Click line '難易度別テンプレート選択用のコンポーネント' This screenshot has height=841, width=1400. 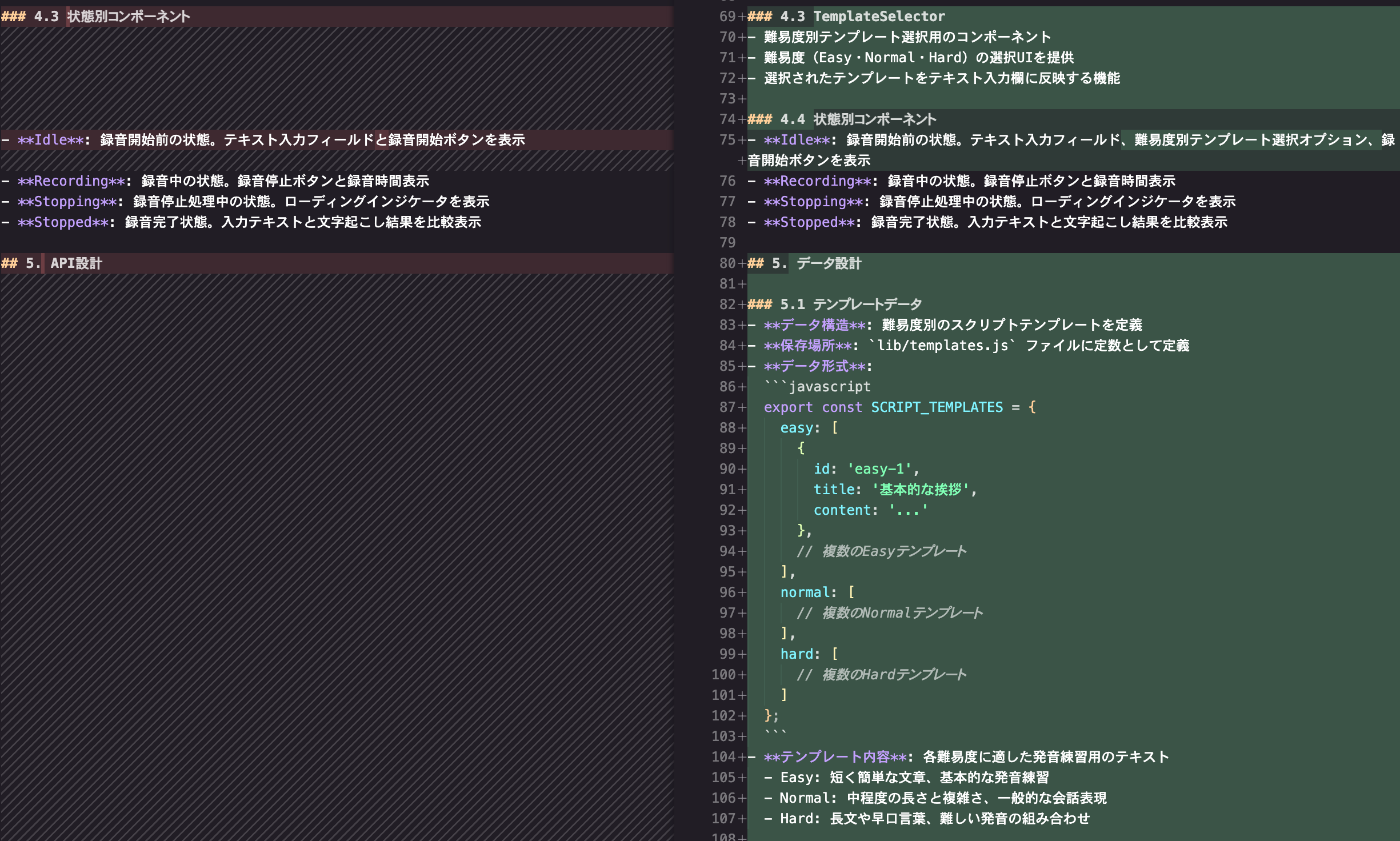pos(899,37)
